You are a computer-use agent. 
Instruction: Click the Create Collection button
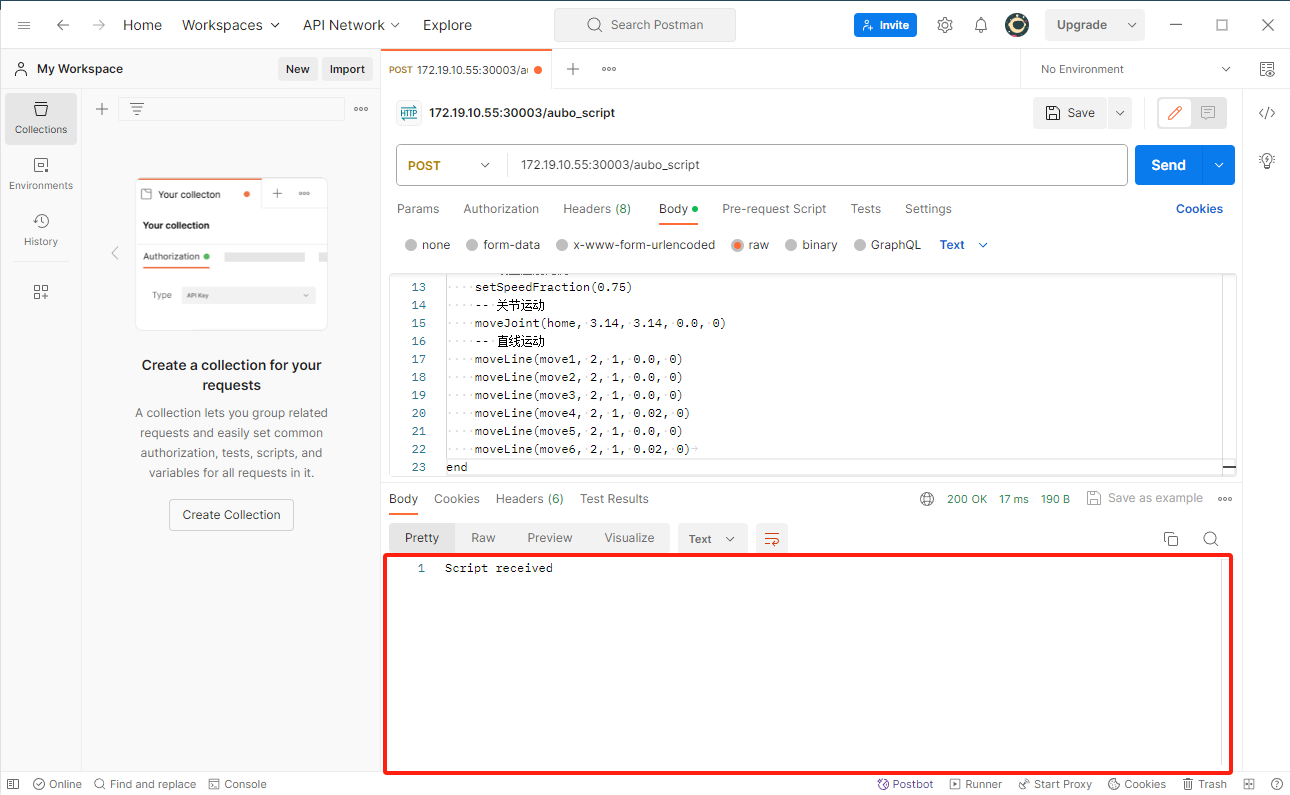pyautogui.click(x=231, y=515)
